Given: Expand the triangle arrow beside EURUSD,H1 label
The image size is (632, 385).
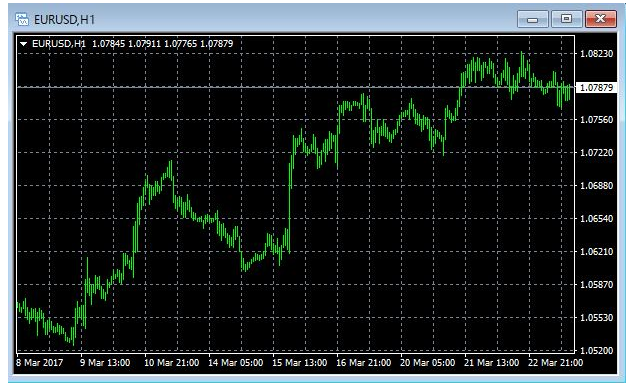Looking at the screenshot, I should coord(24,44).
